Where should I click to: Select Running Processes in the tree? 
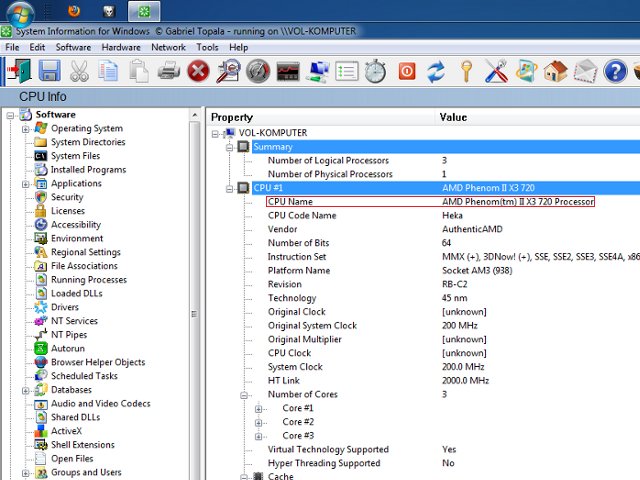tap(89, 280)
